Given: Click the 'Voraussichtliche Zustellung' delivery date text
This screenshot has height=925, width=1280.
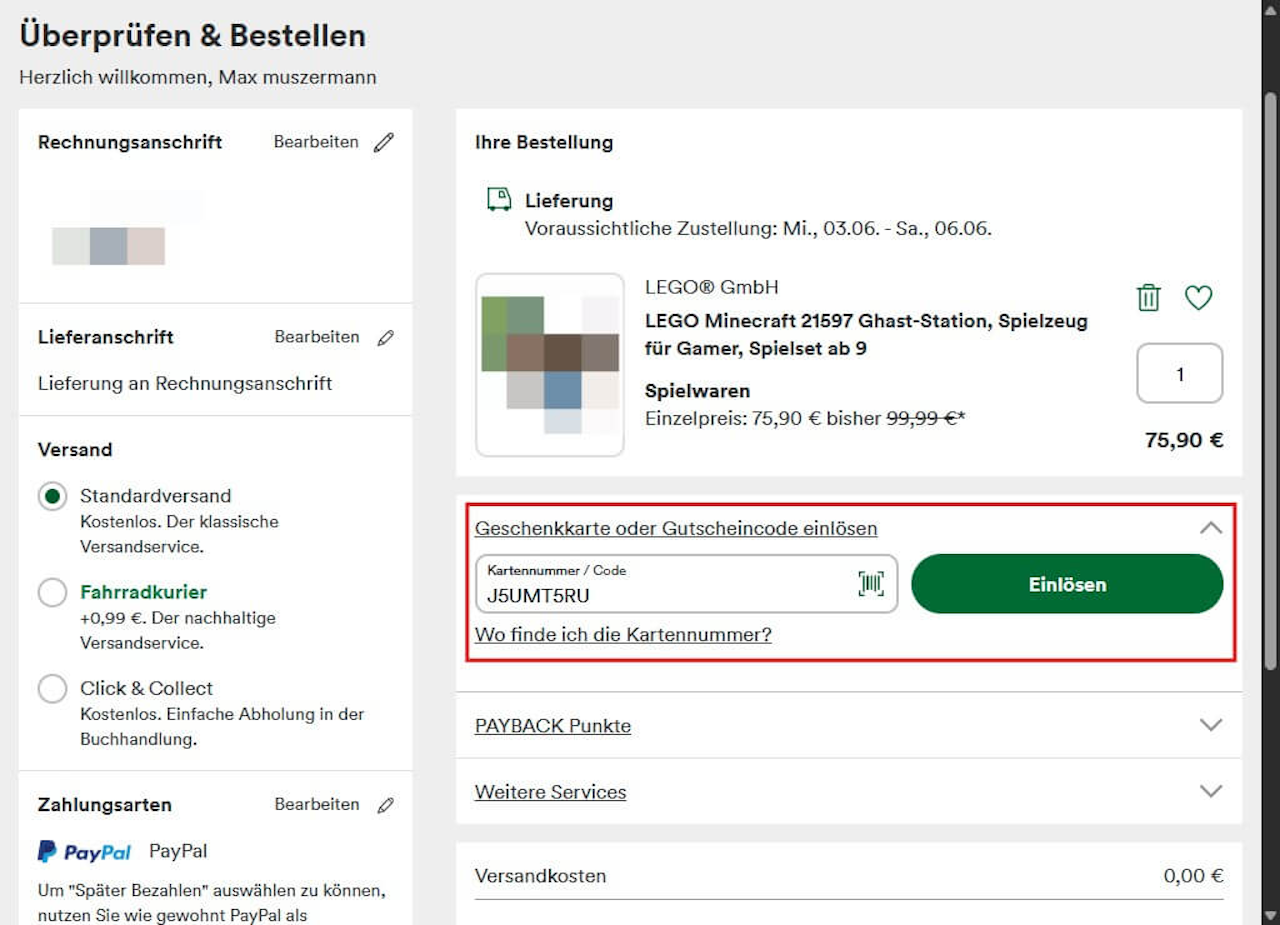Looking at the screenshot, I should [758, 229].
